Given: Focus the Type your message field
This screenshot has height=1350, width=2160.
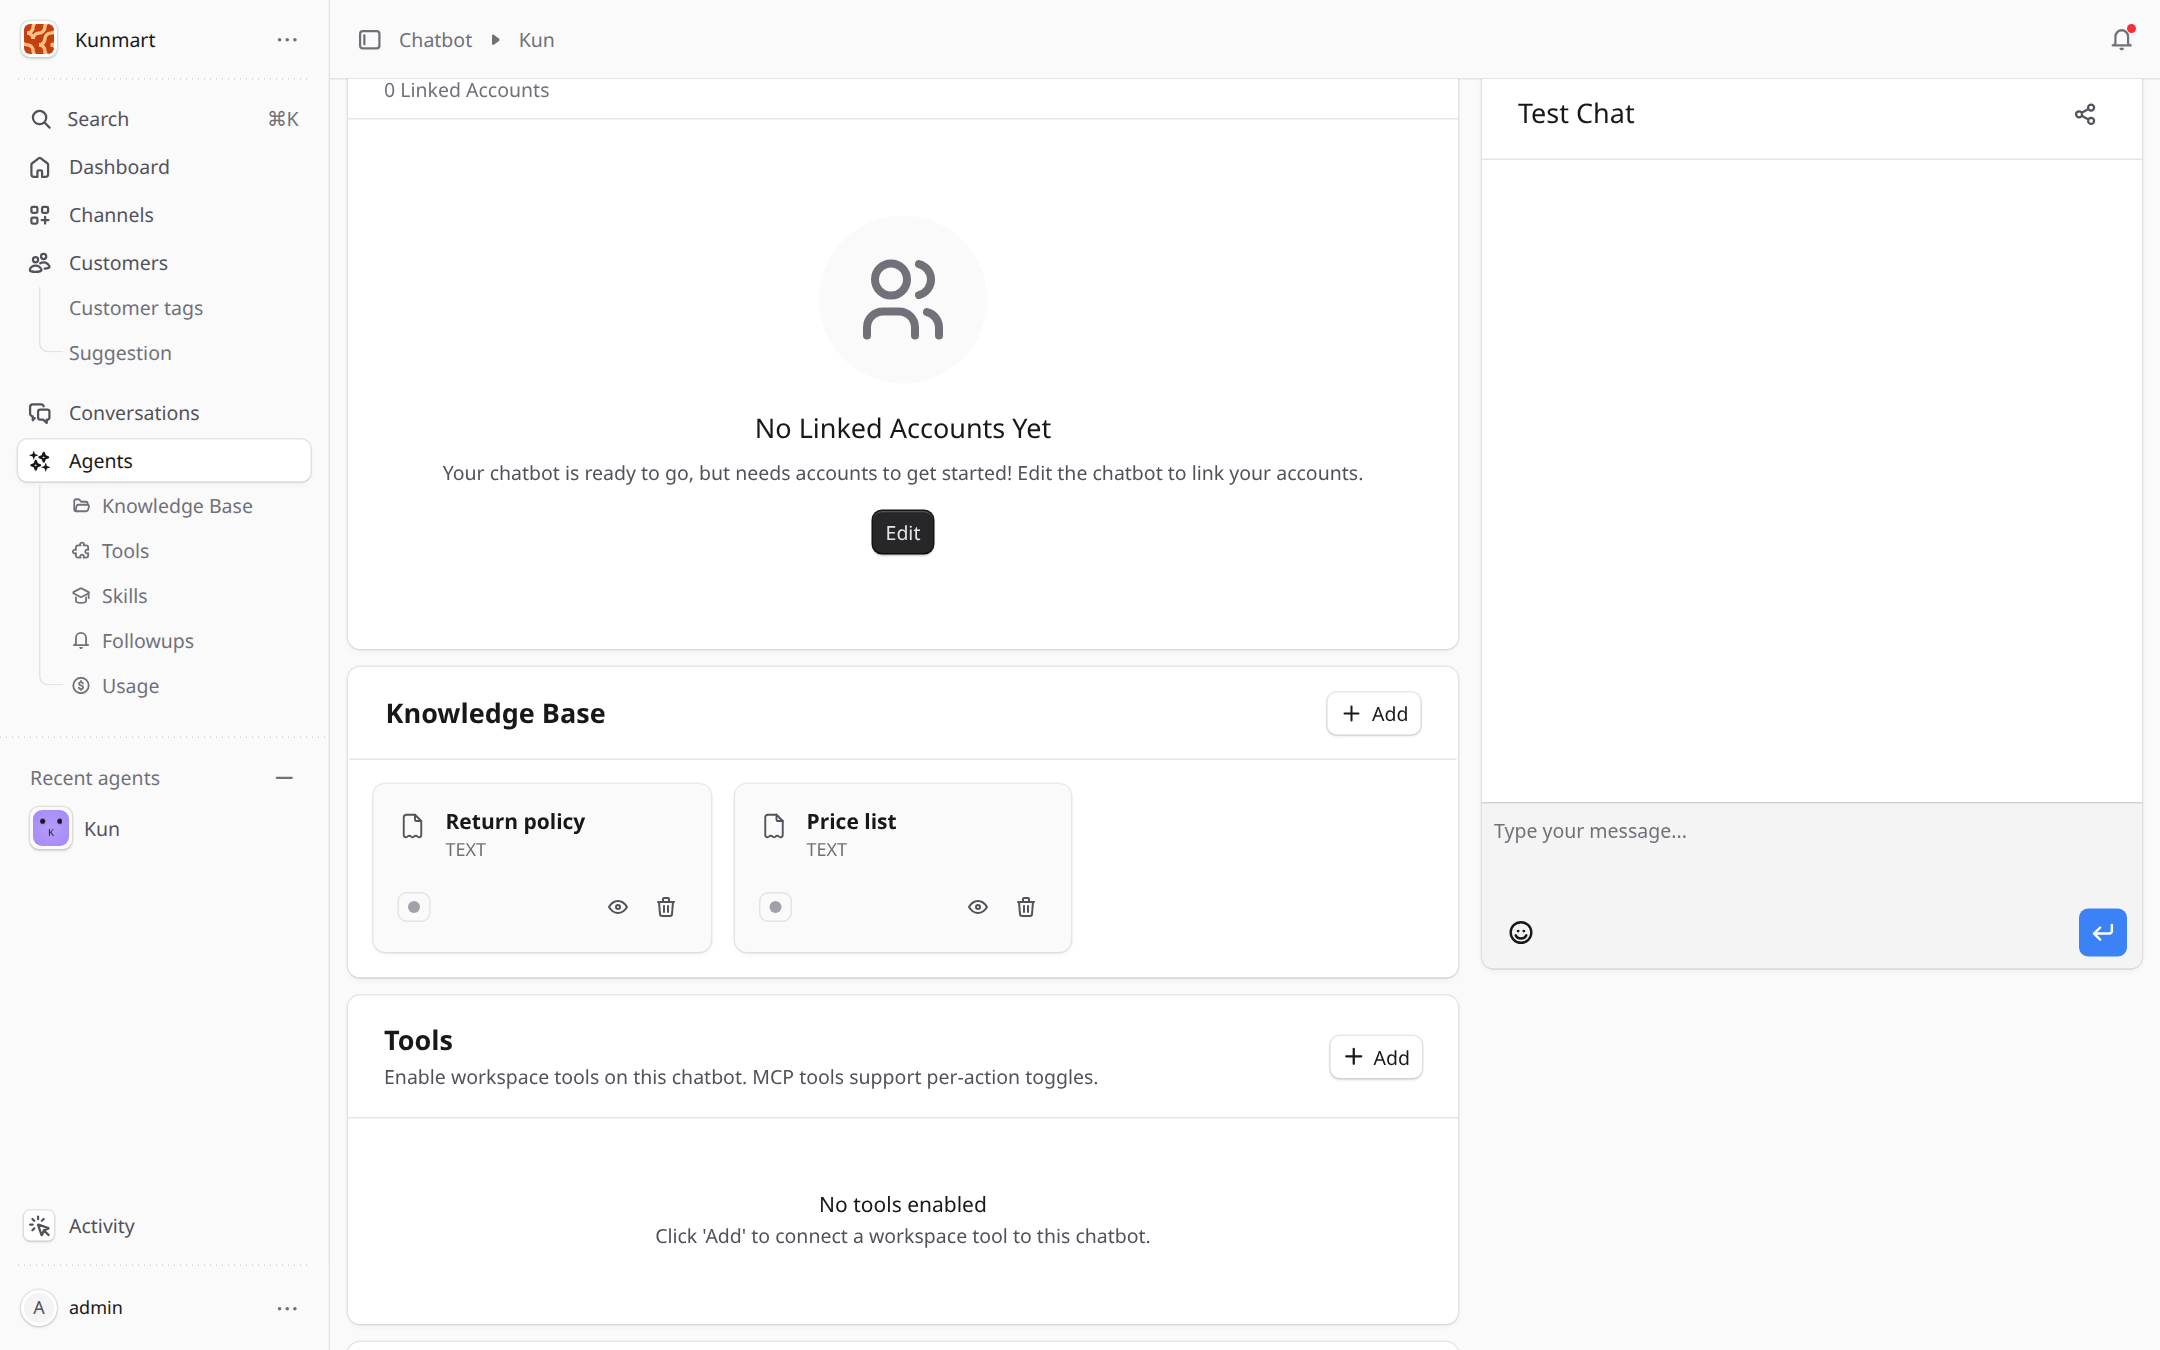Looking at the screenshot, I should [x=1811, y=850].
